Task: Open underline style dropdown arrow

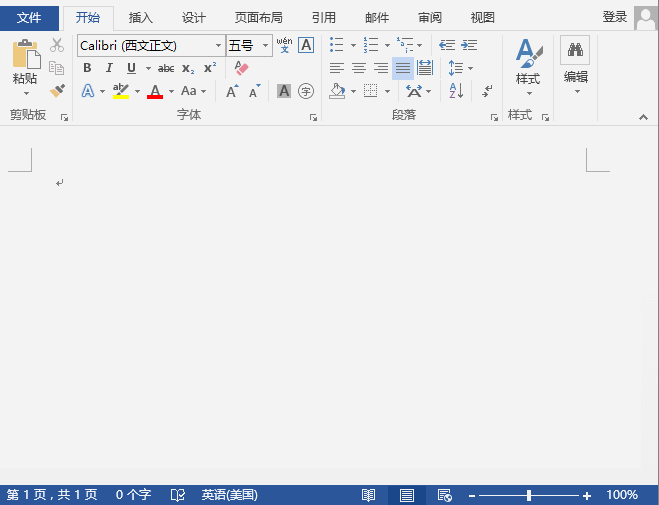Action: coord(148,68)
